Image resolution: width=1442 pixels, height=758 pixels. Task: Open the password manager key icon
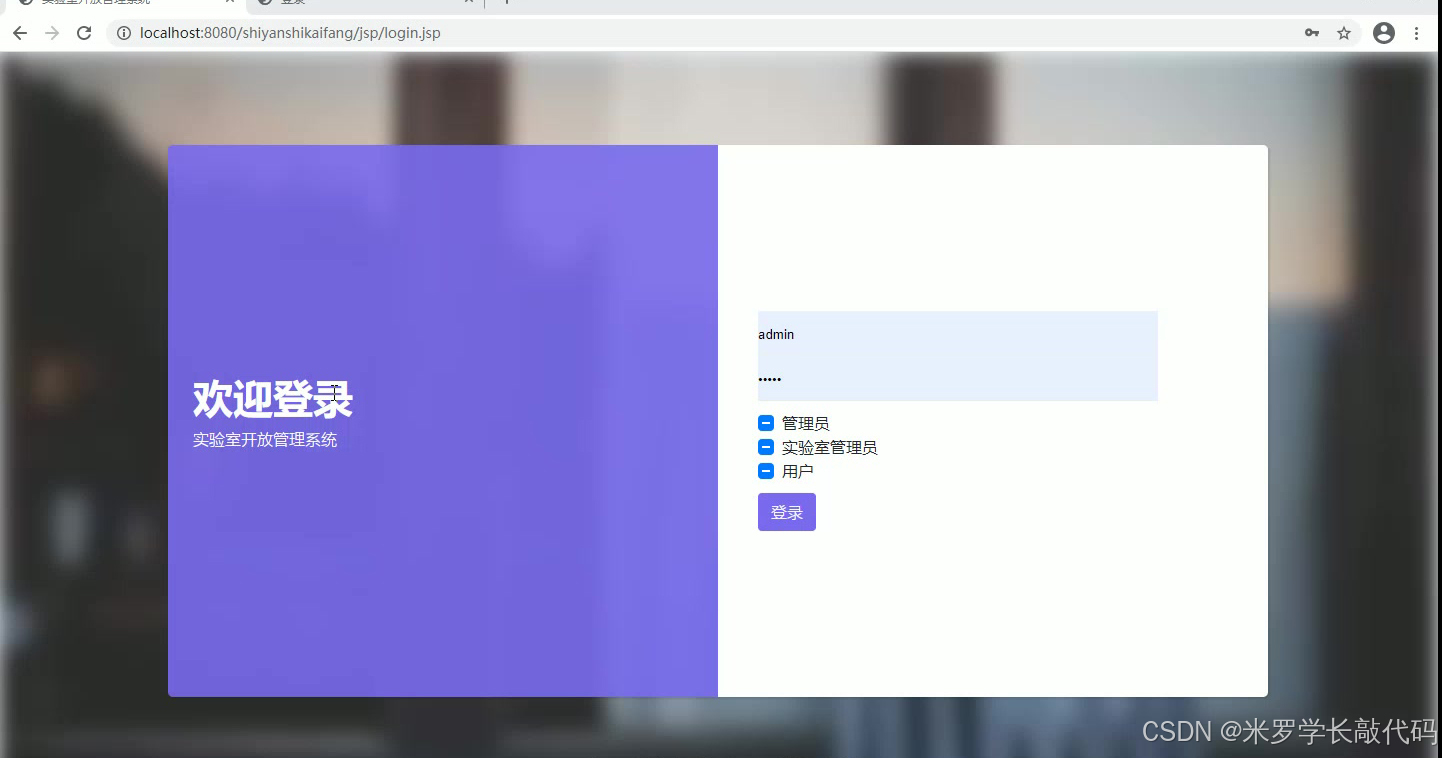tap(1311, 32)
